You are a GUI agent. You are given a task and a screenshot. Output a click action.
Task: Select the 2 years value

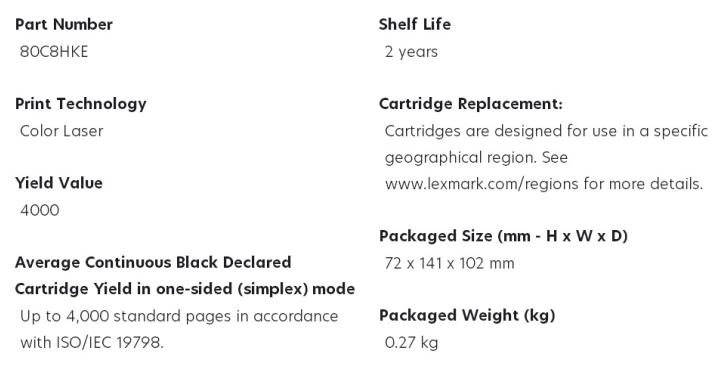tap(411, 51)
